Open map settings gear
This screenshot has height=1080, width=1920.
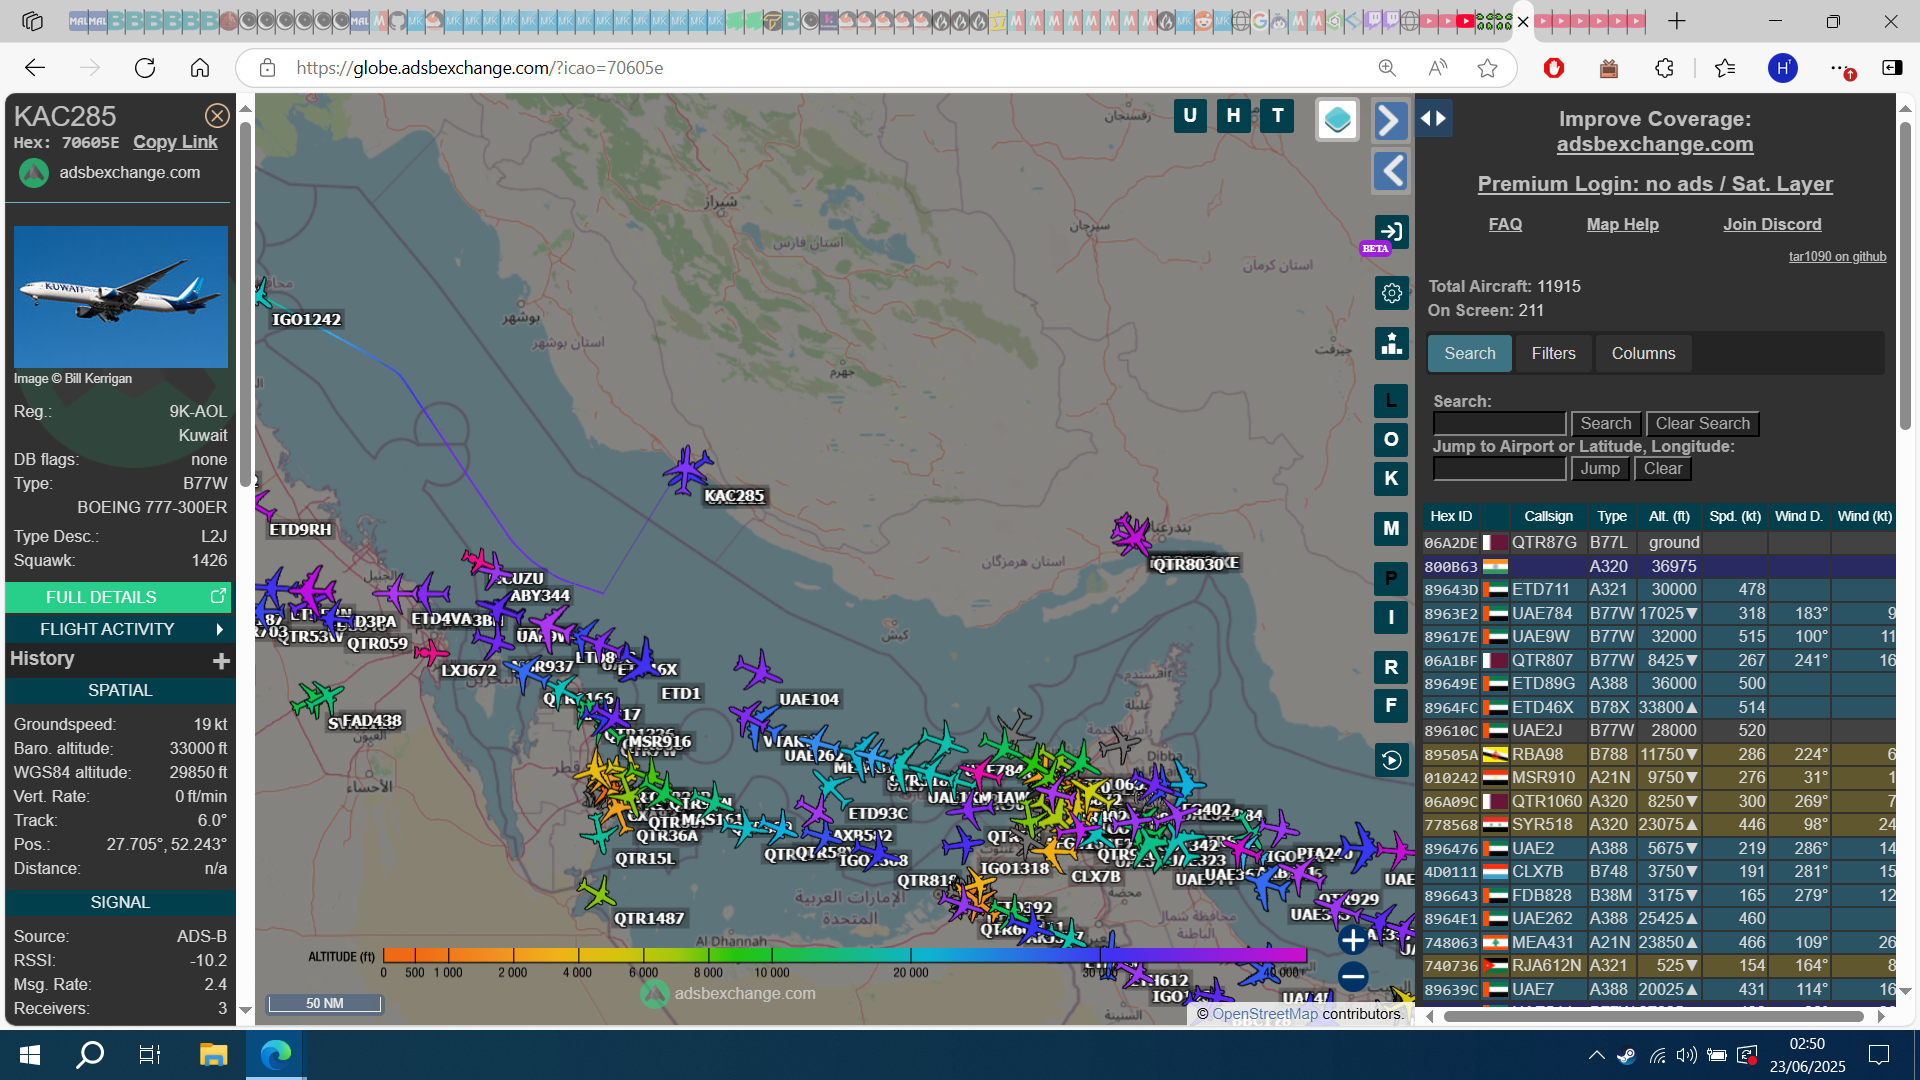pos(1391,294)
